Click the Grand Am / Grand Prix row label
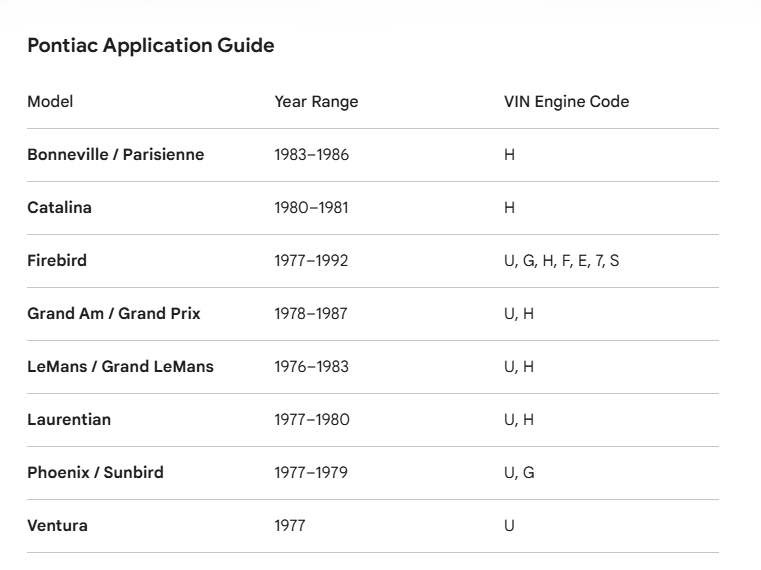Screen dimensions: 761x570 pos(114,313)
